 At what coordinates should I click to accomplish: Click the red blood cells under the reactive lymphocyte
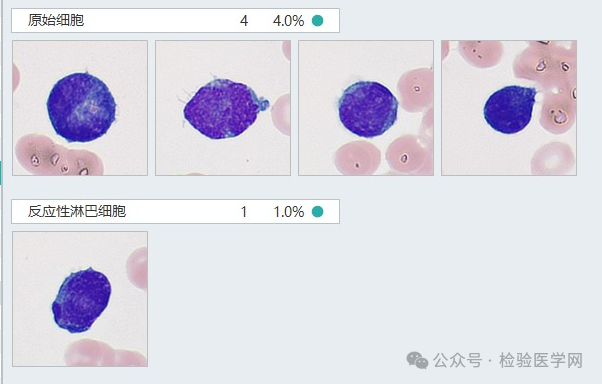[106, 353]
